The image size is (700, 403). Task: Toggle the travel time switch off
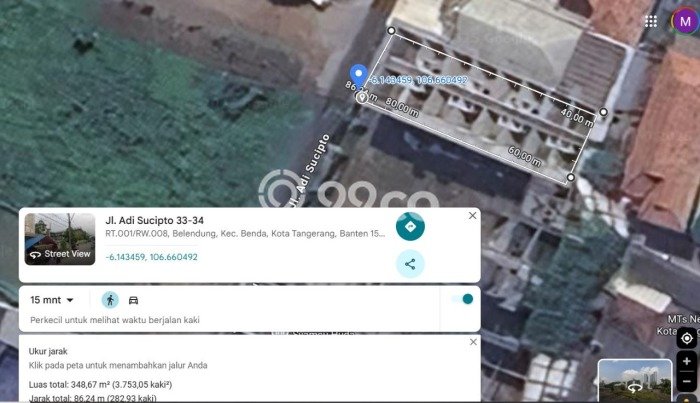point(463,299)
